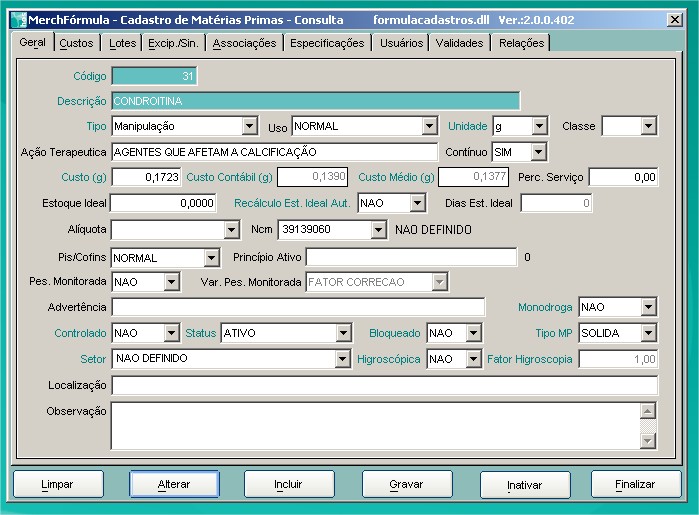Image resolution: width=699 pixels, height=515 pixels.
Task: Expand the Unidade dropdown
Action: 540,127
